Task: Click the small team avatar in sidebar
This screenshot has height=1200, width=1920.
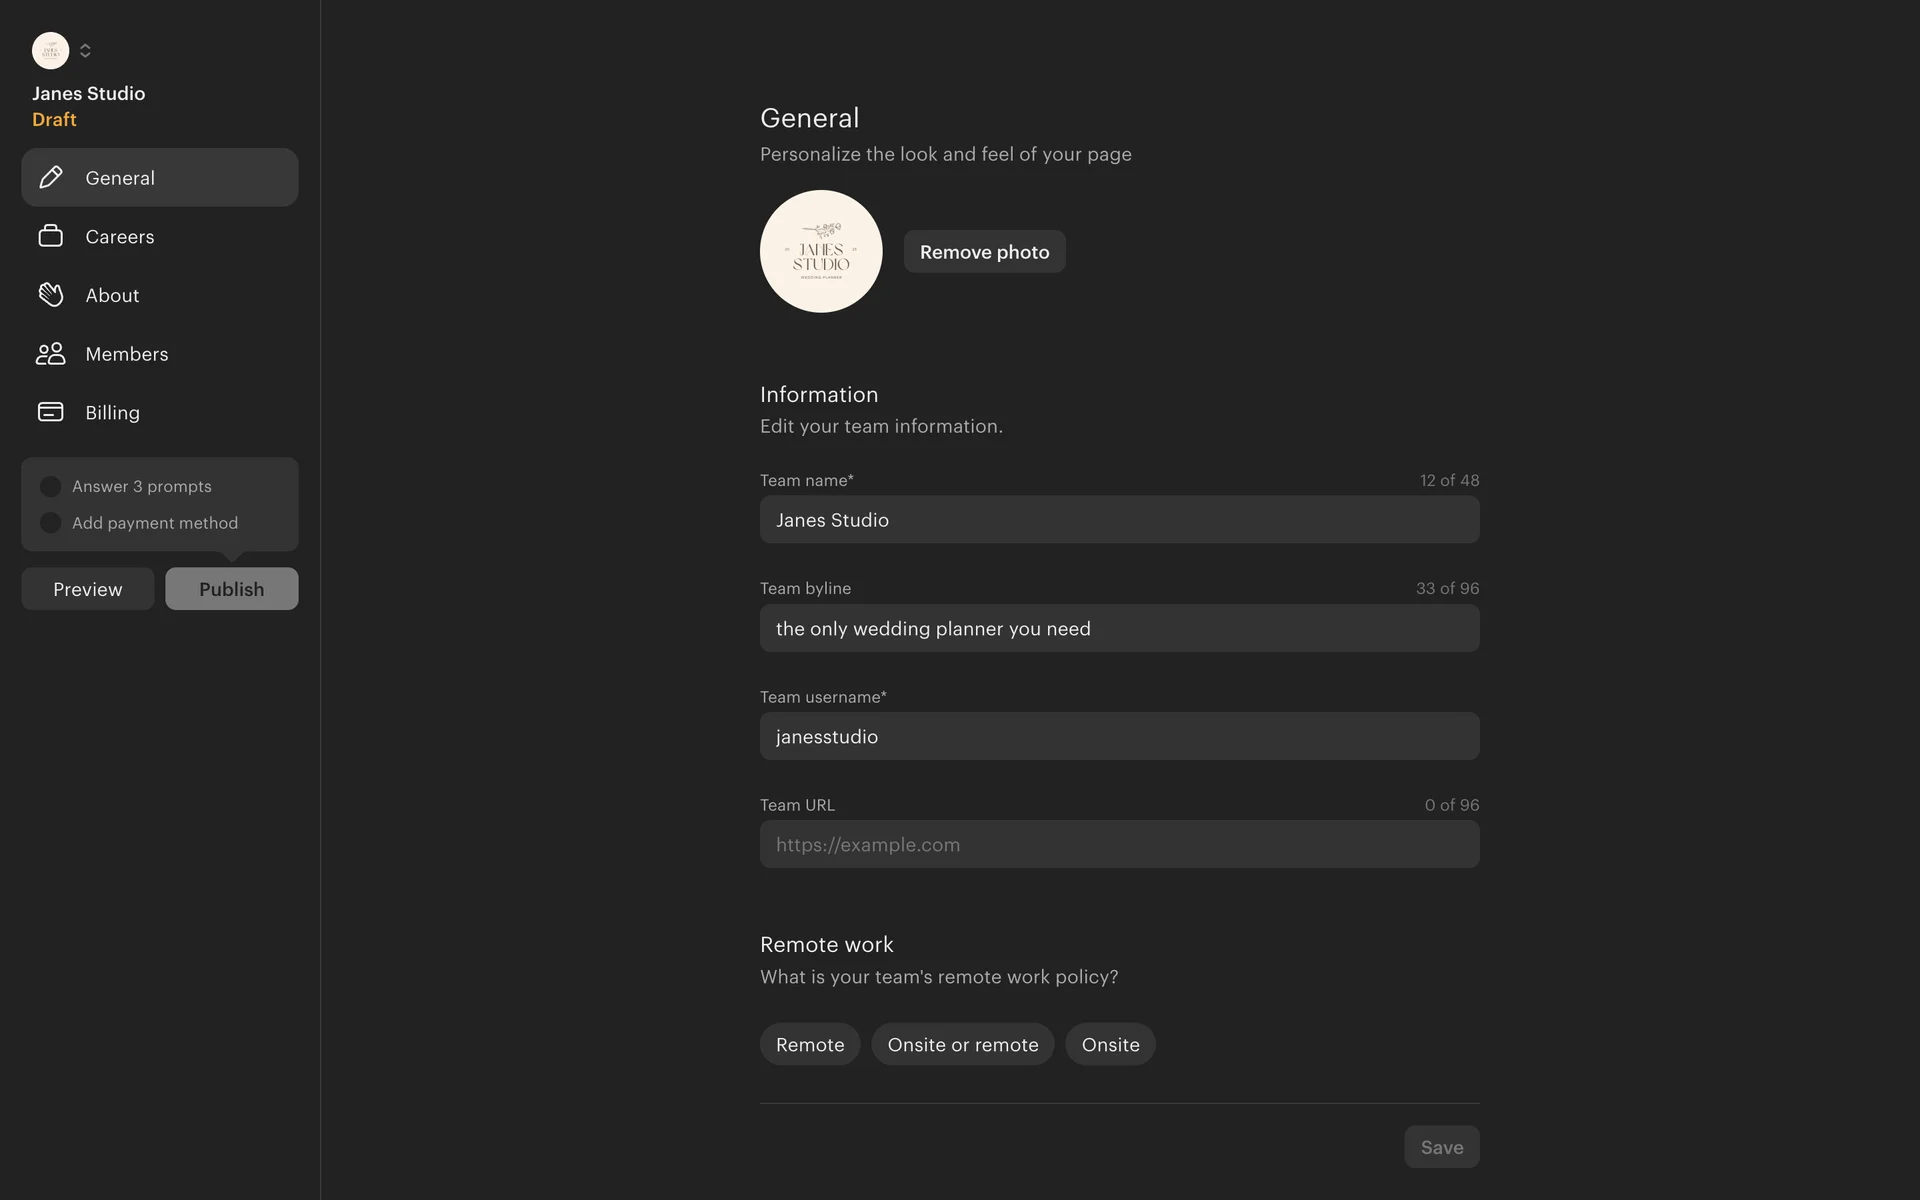Action: point(50,50)
